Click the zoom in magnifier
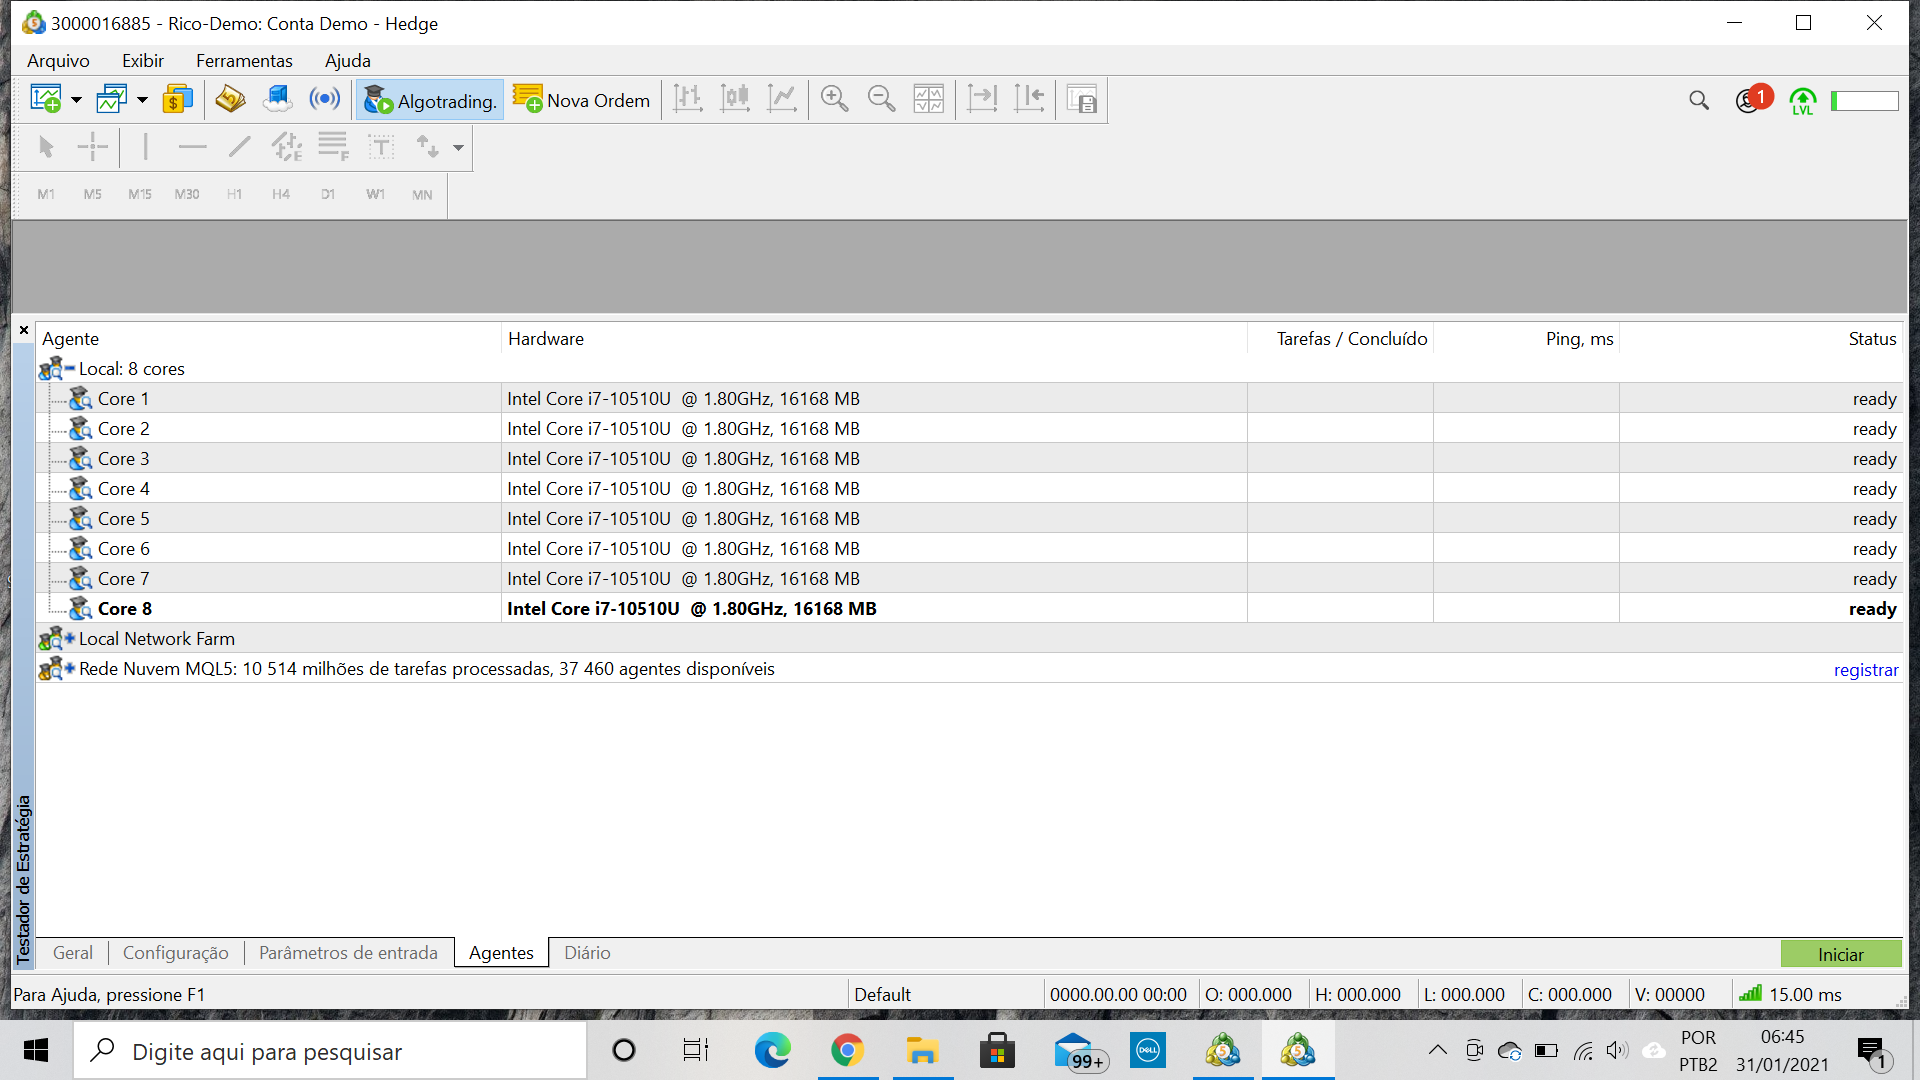This screenshot has width=1920, height=1080. (x=834, y=99)
